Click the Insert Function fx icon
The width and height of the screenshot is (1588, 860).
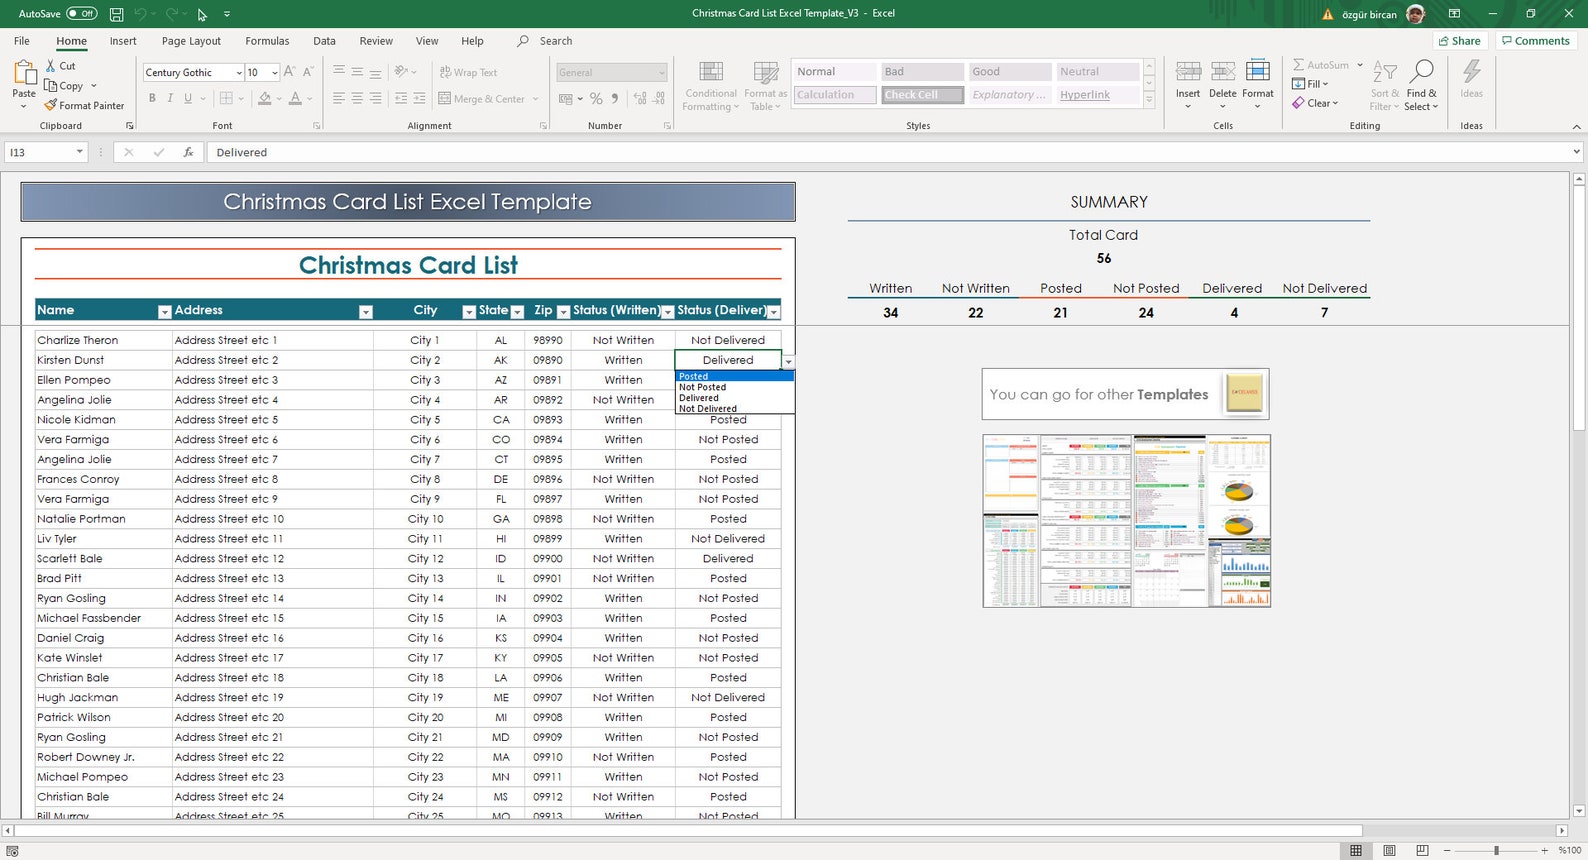point(188,152)
